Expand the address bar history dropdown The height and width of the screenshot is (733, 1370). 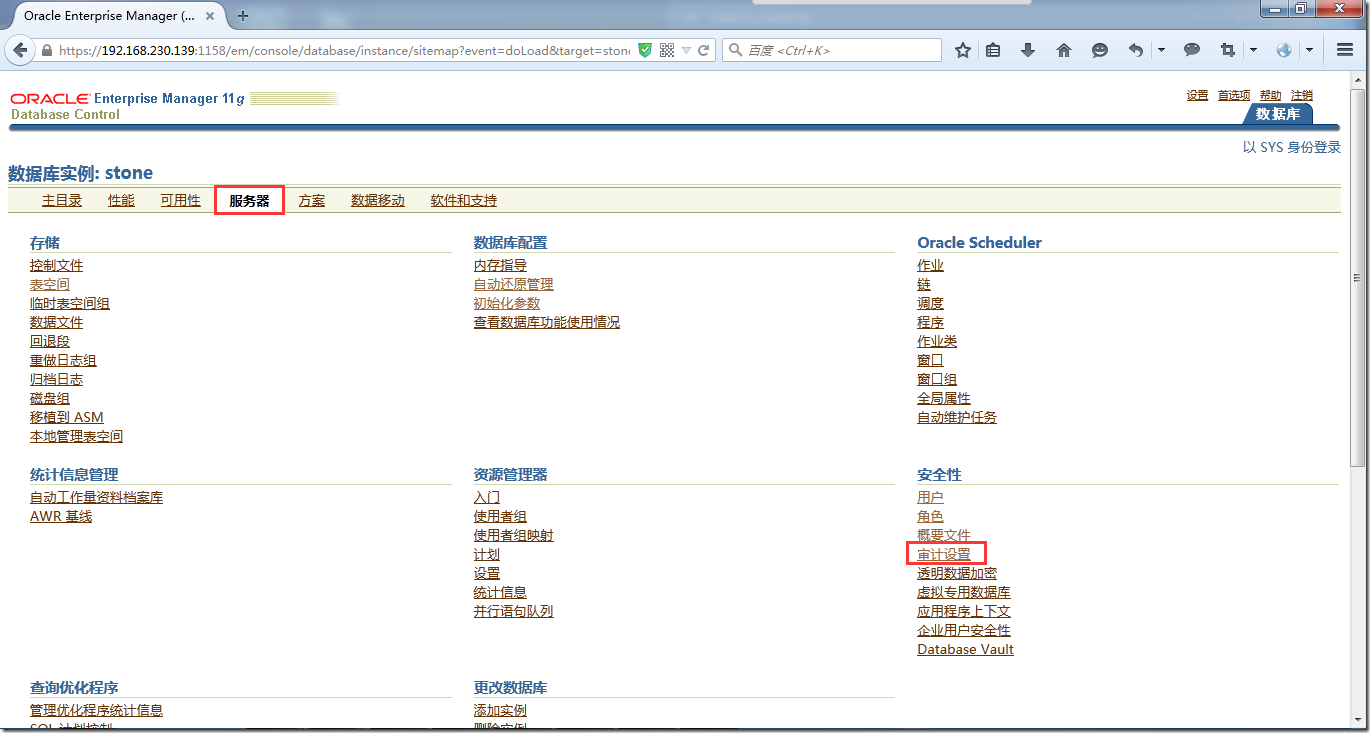point(687,50)
